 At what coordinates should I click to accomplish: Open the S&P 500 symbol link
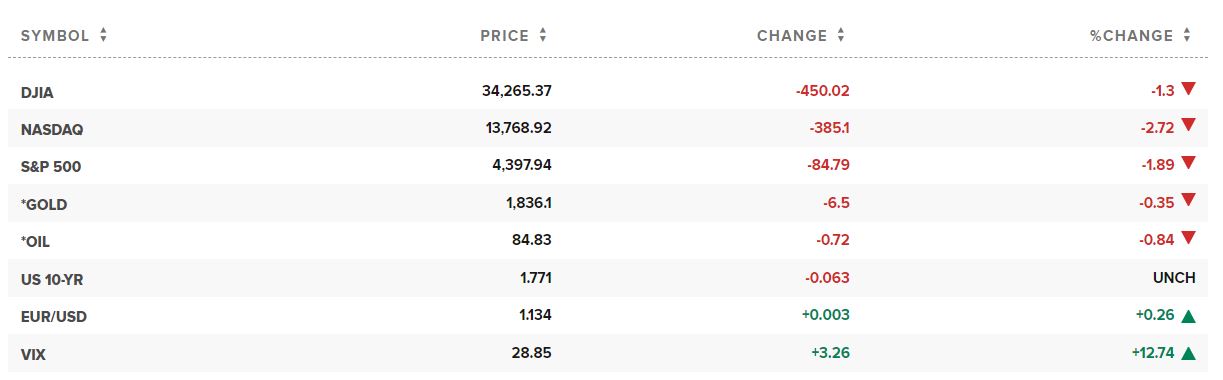pyautogui.click(x=51, y=167)
